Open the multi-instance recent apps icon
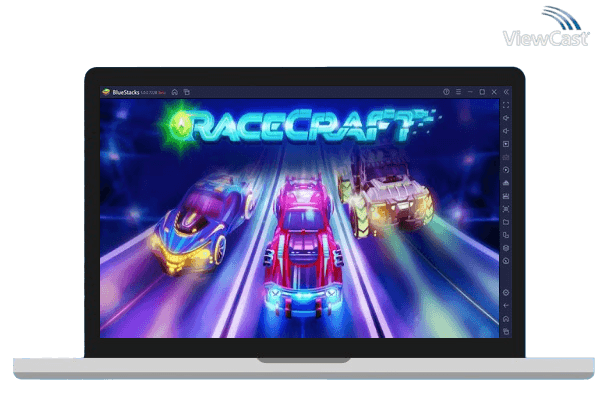This screenshot has width=602, height=414. tap(187, 92)
